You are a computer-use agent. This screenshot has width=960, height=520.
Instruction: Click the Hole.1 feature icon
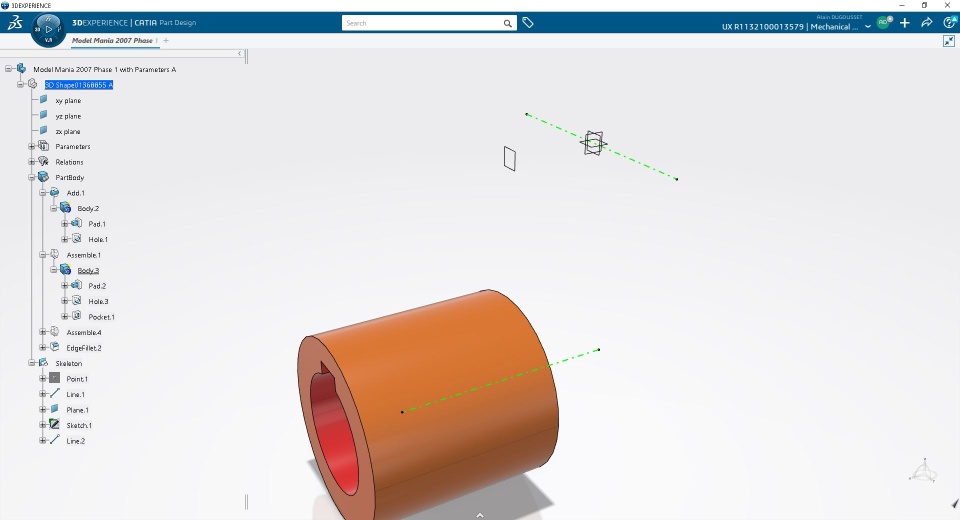point(77,239)
